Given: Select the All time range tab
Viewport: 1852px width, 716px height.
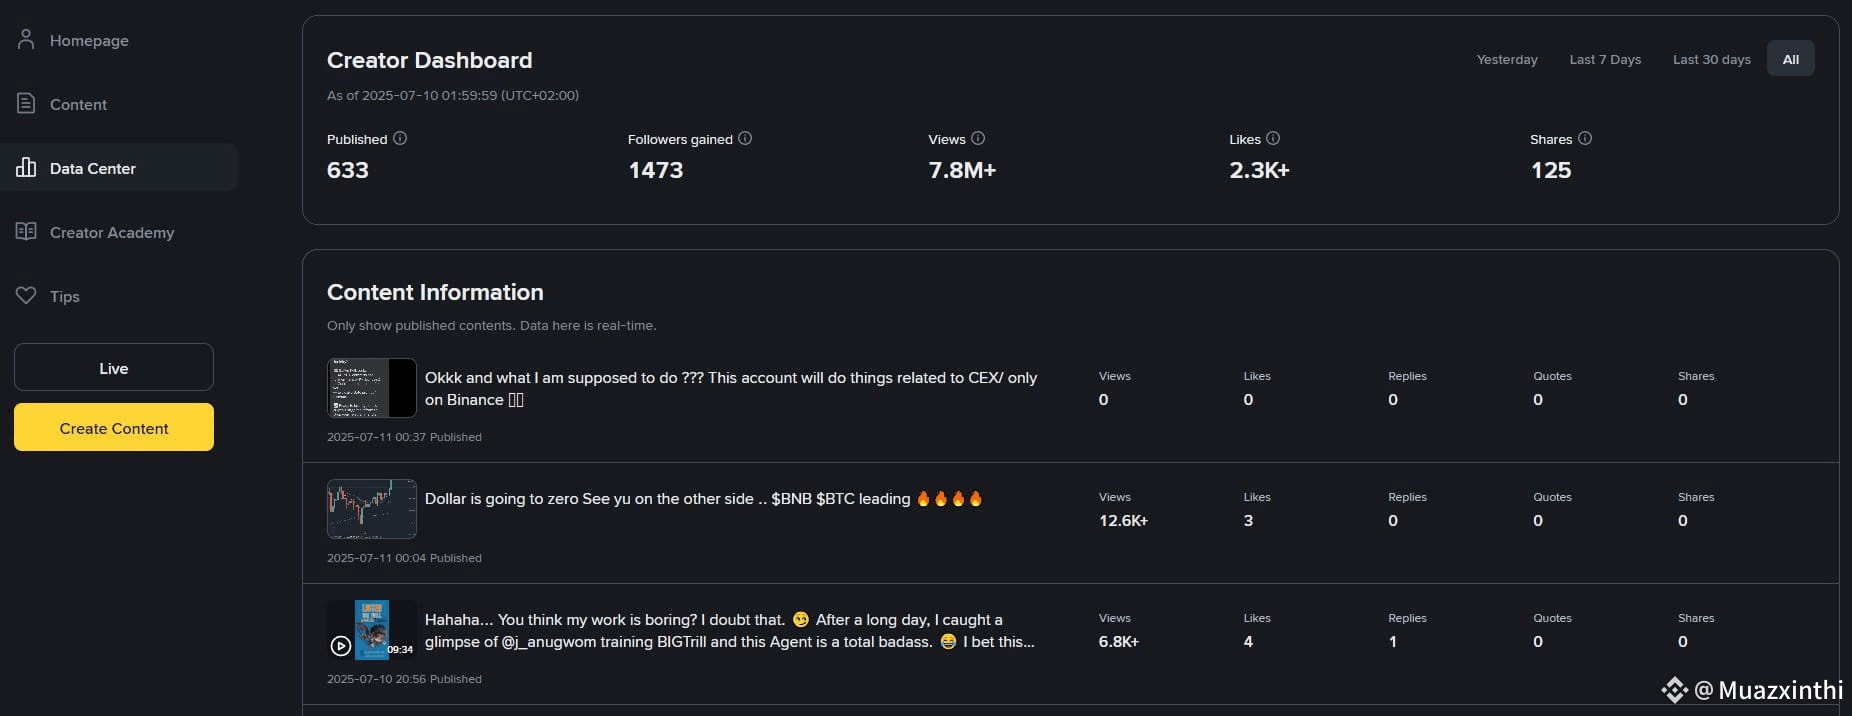Looking at the screenshot, I should pyautogui.click(x=1791, y=59).
